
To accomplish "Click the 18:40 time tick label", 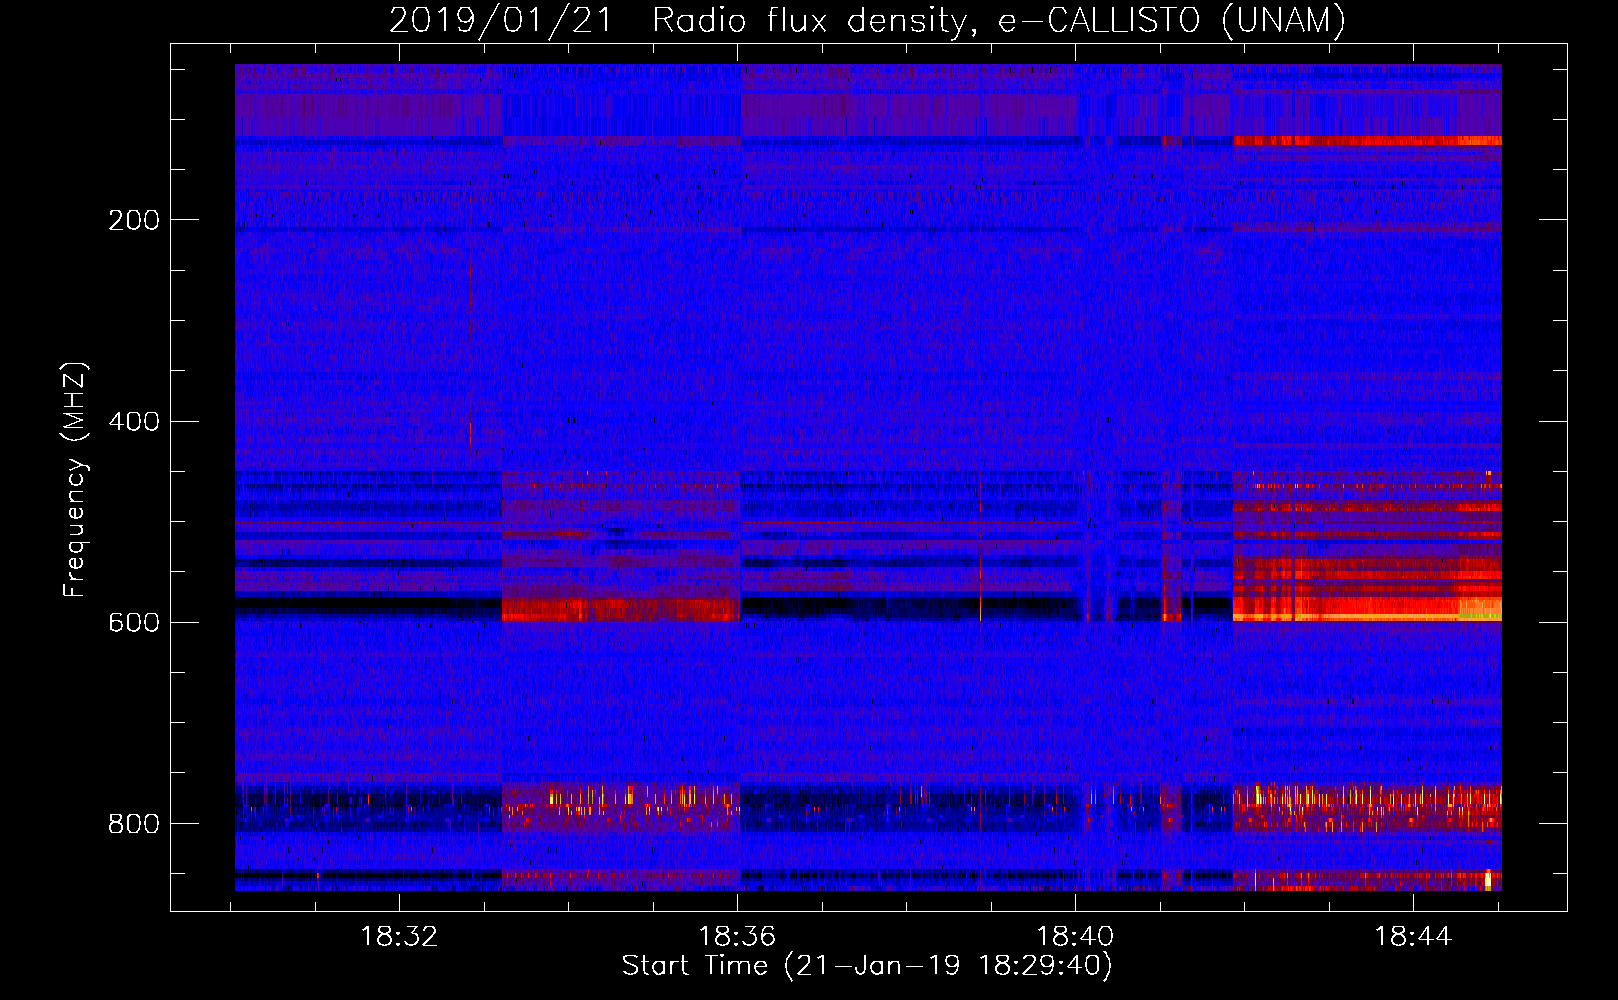I will [x=1076, y=937].
